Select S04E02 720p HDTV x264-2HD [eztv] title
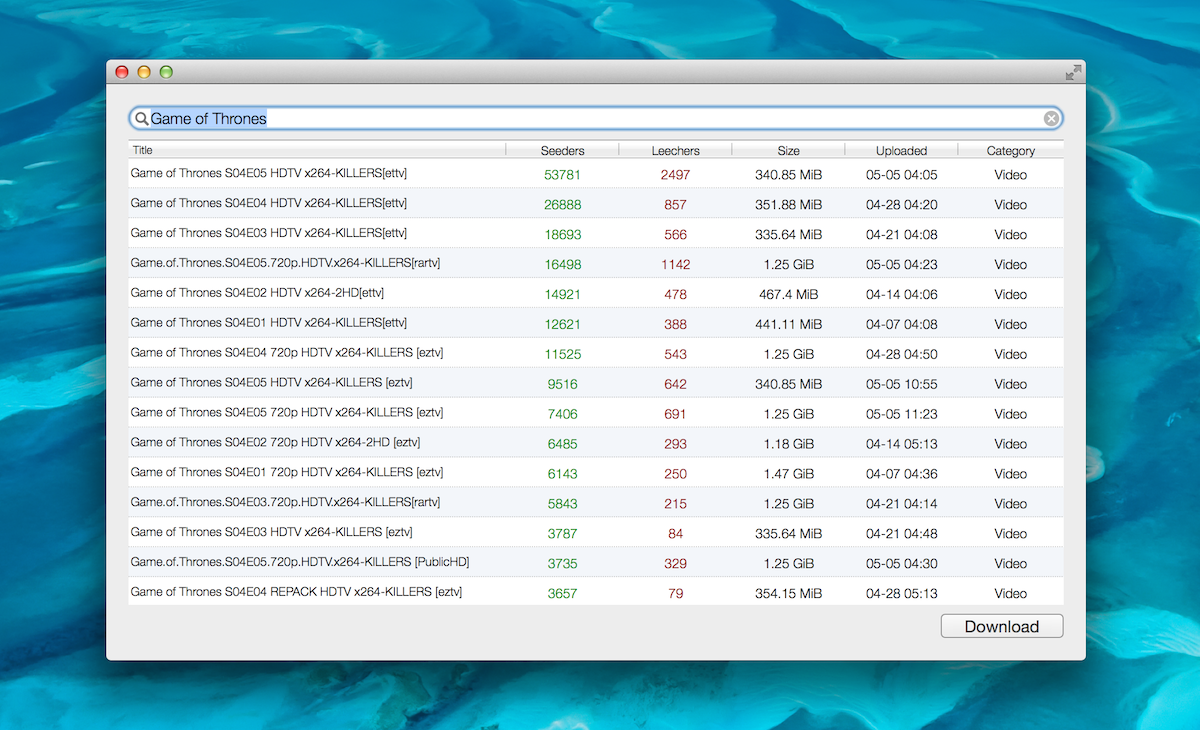Image resolution: width=1200 pixels, height=730 pixels. tap(276, 443)
